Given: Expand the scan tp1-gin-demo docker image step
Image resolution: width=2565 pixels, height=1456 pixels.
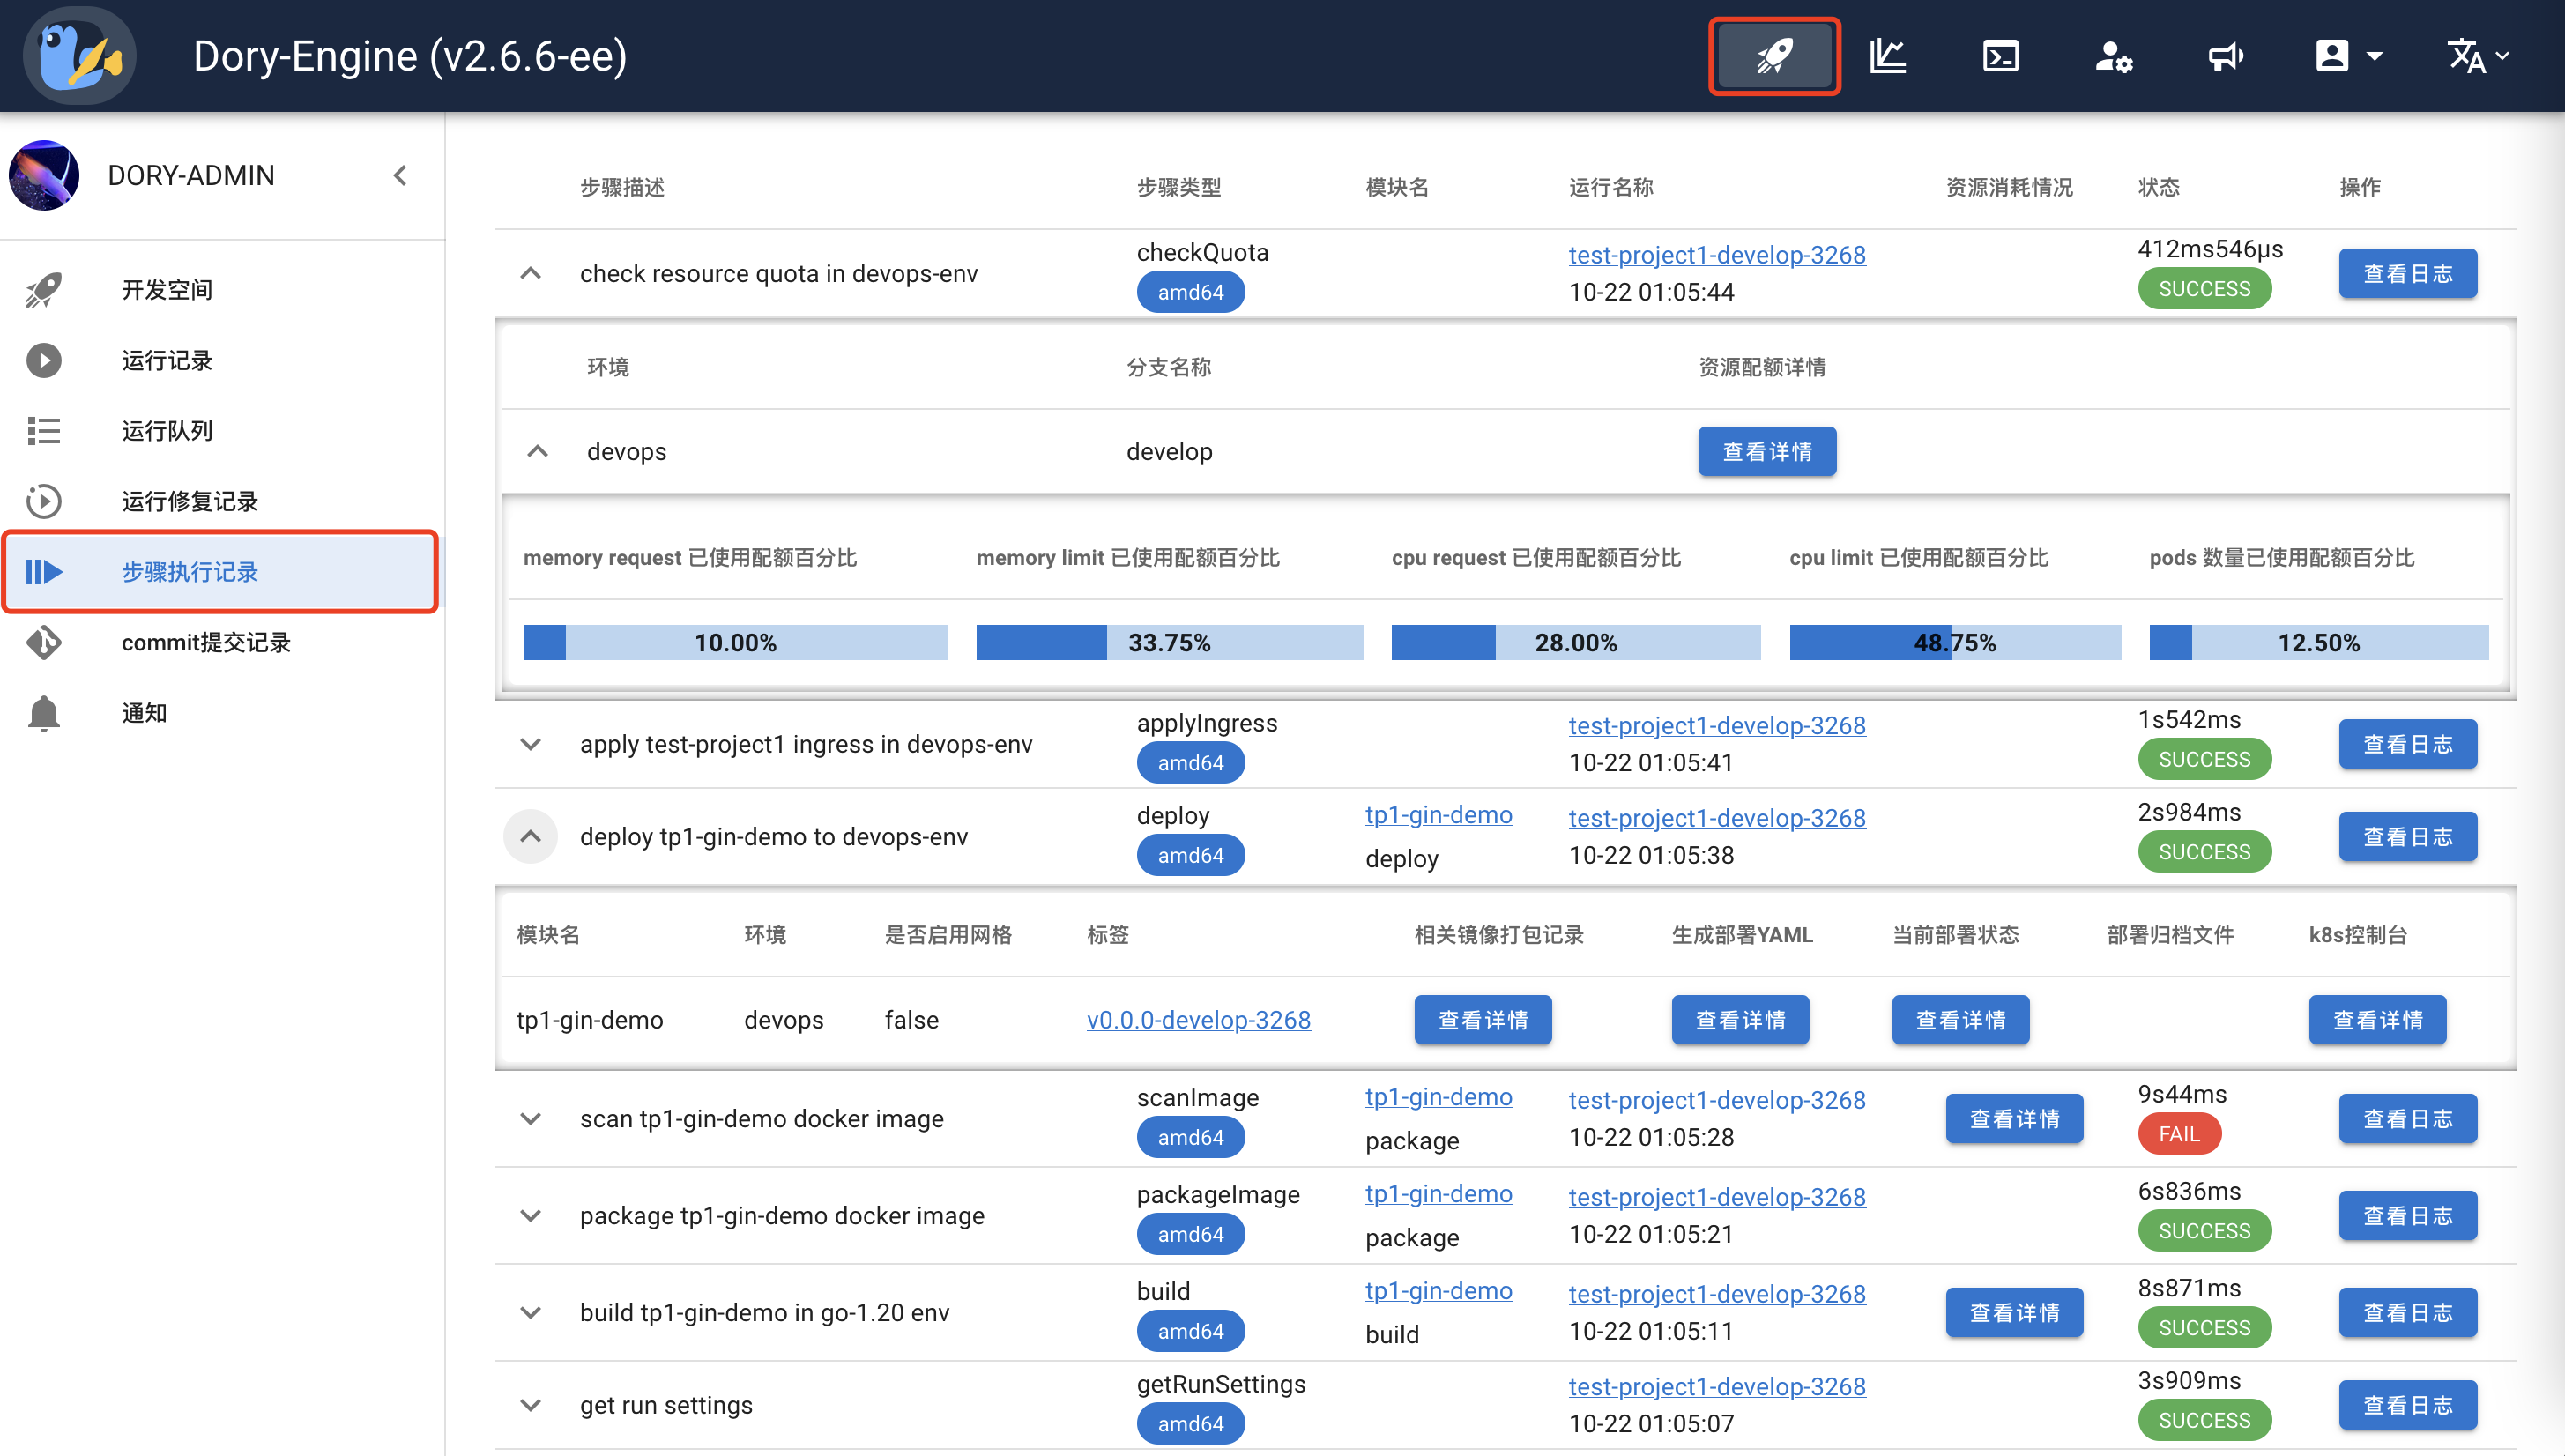Looking at the screenshot, I should click(x=530, y=1118).
